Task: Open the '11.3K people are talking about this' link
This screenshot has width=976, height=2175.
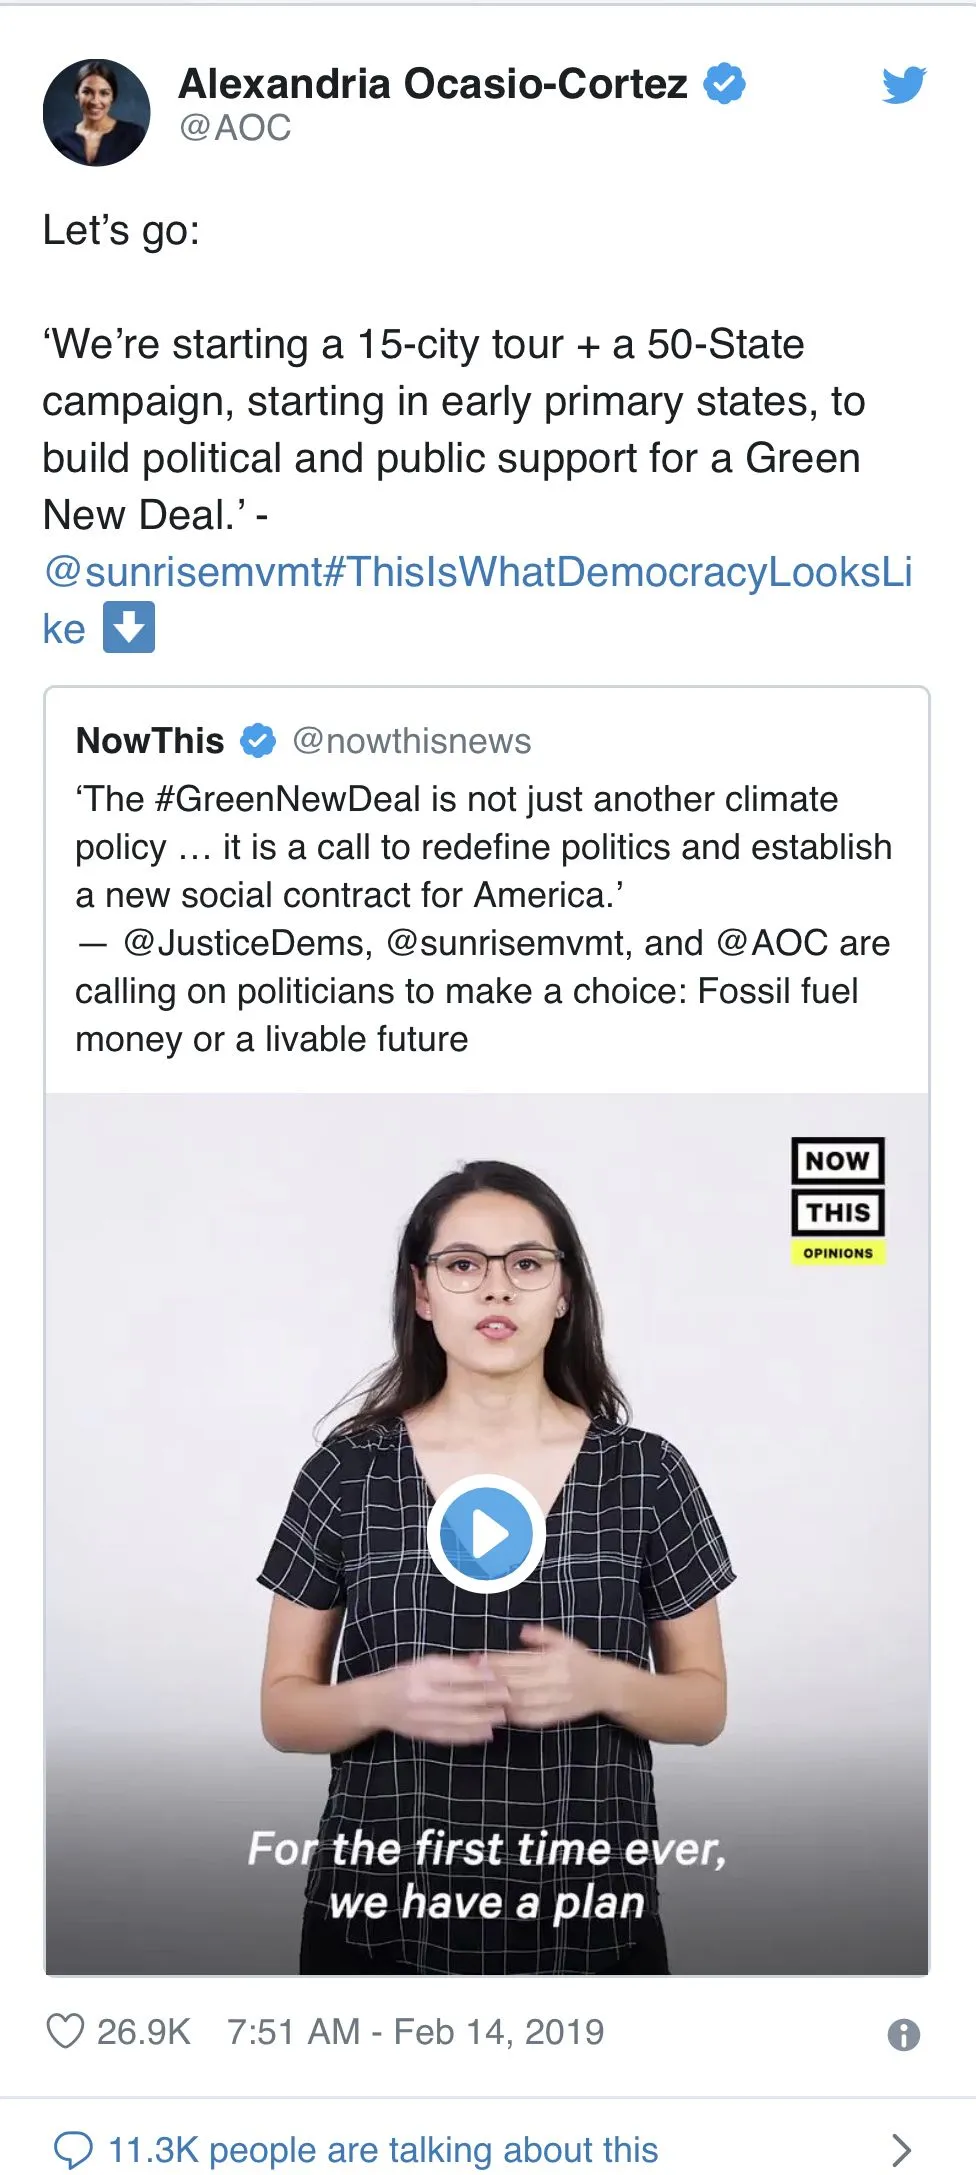Action: point(383,2149)
